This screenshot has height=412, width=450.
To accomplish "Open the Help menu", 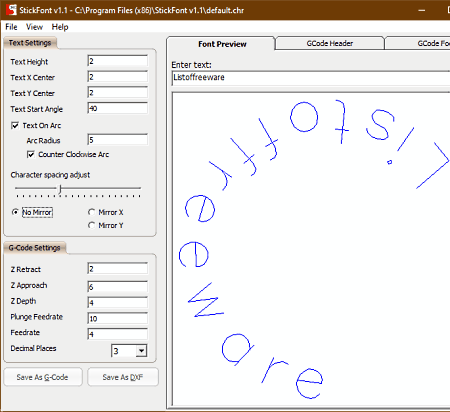I will 60,27.
